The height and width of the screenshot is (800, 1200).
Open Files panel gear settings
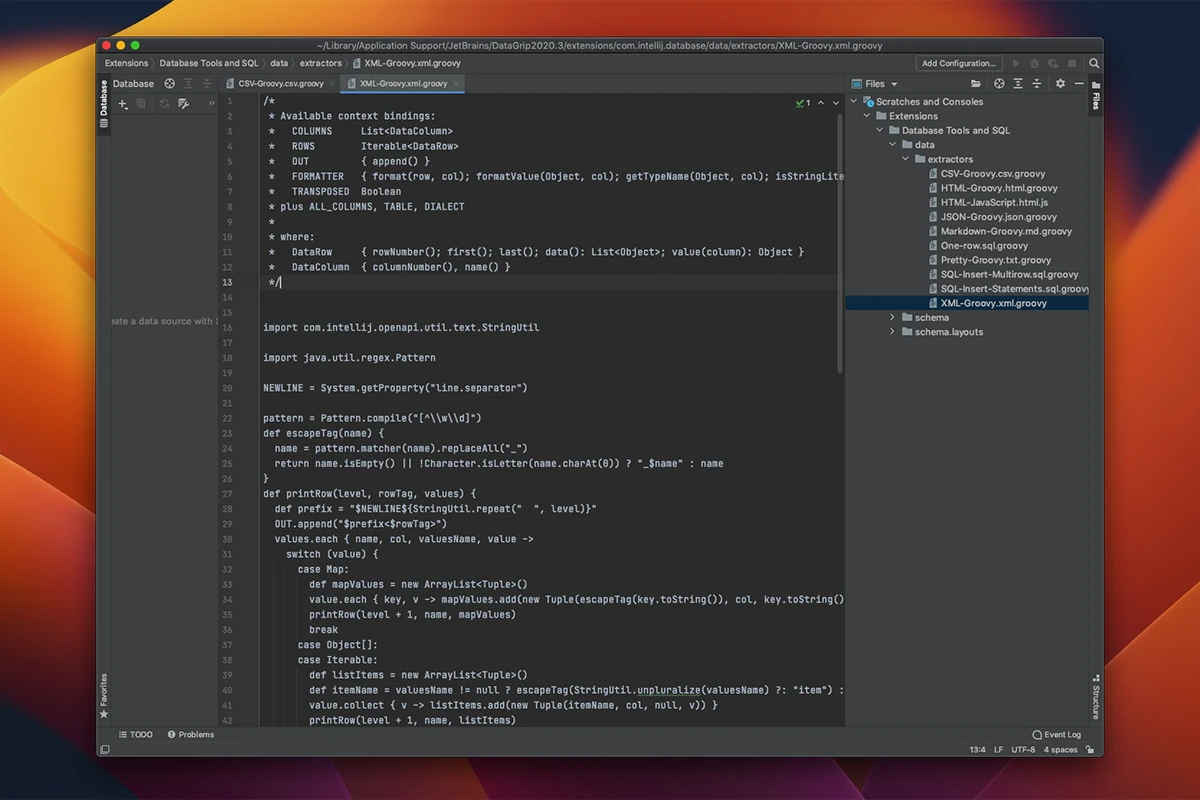tap(1060, 84)
